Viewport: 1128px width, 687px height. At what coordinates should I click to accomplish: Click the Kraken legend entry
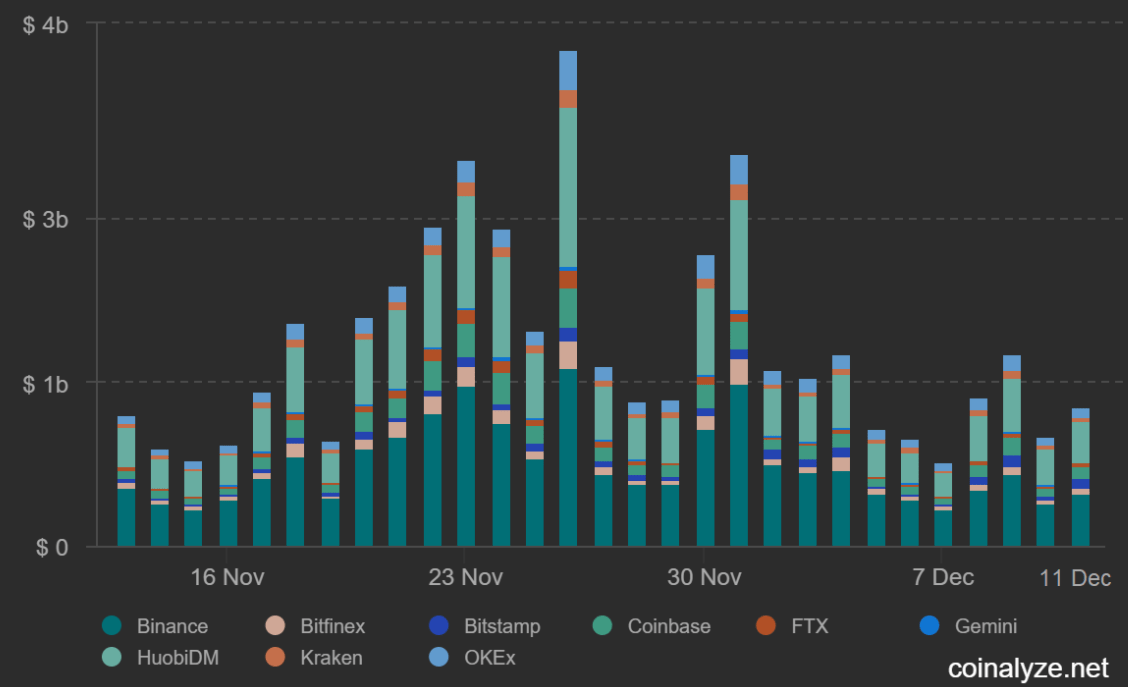pos(314,658)
